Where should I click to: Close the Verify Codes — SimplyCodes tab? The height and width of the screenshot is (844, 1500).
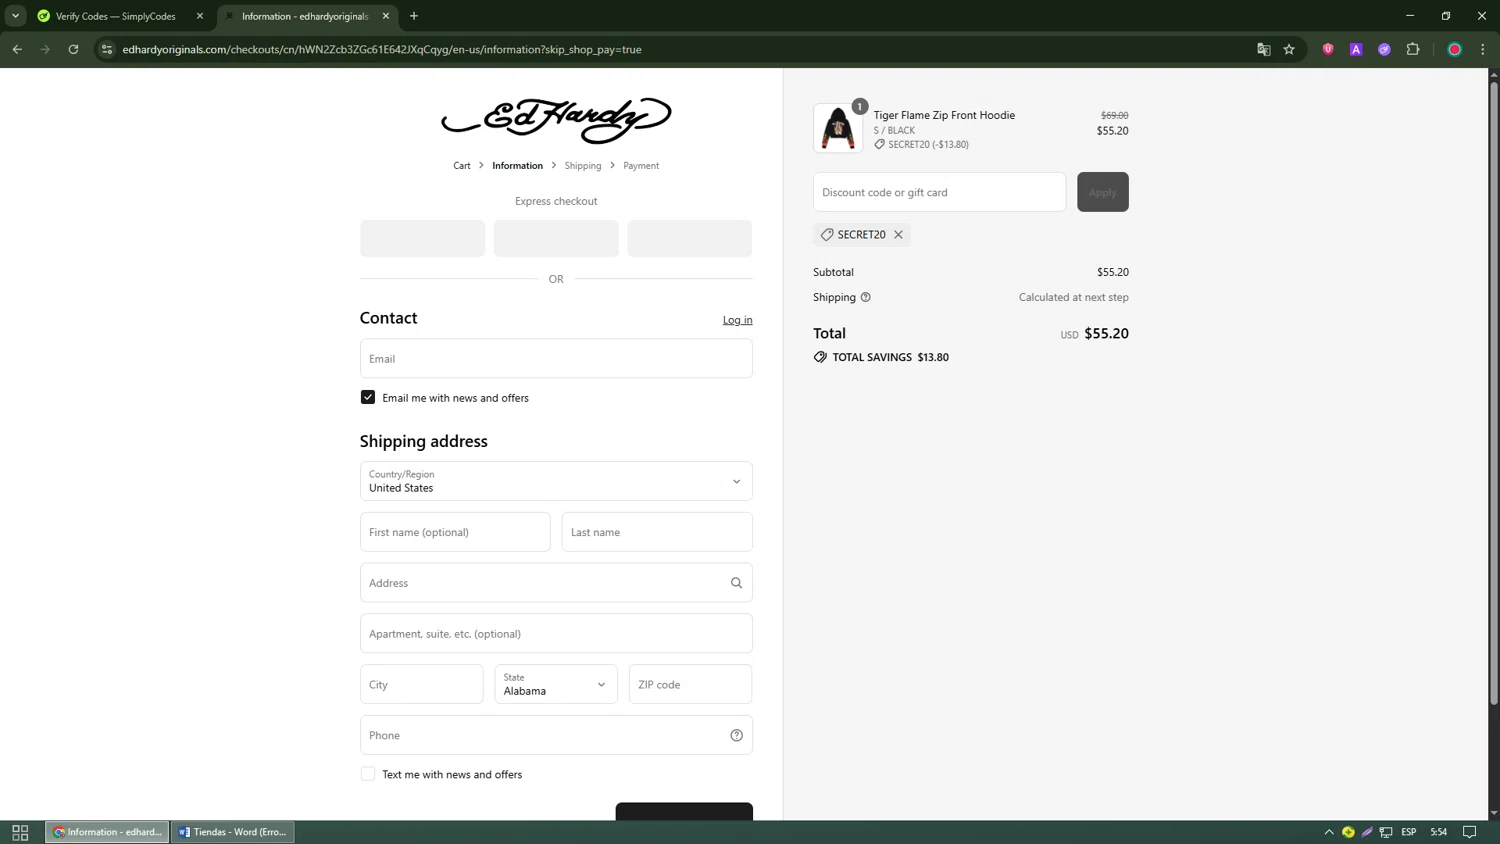pos(200,16)
